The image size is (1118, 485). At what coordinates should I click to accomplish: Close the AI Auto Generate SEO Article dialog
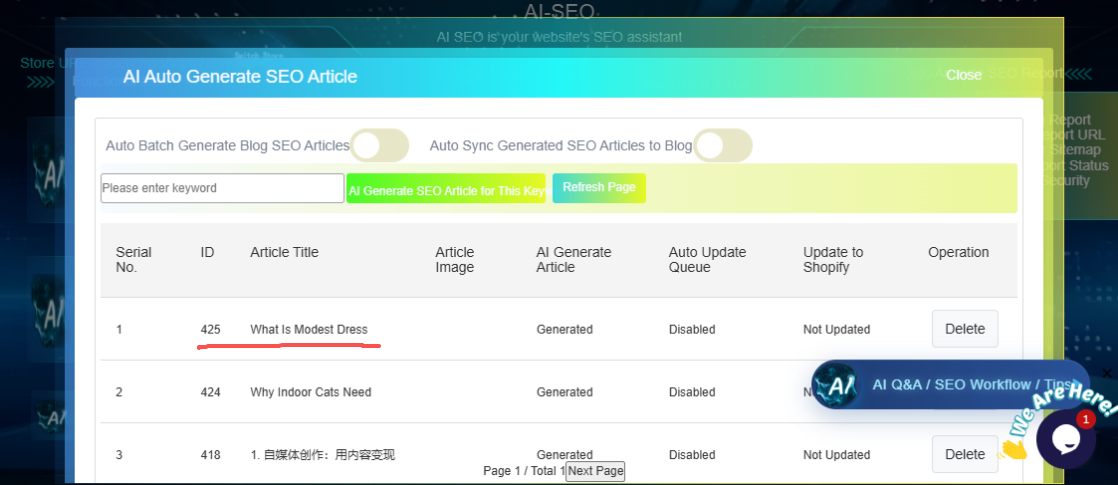[x=963, y=75]
